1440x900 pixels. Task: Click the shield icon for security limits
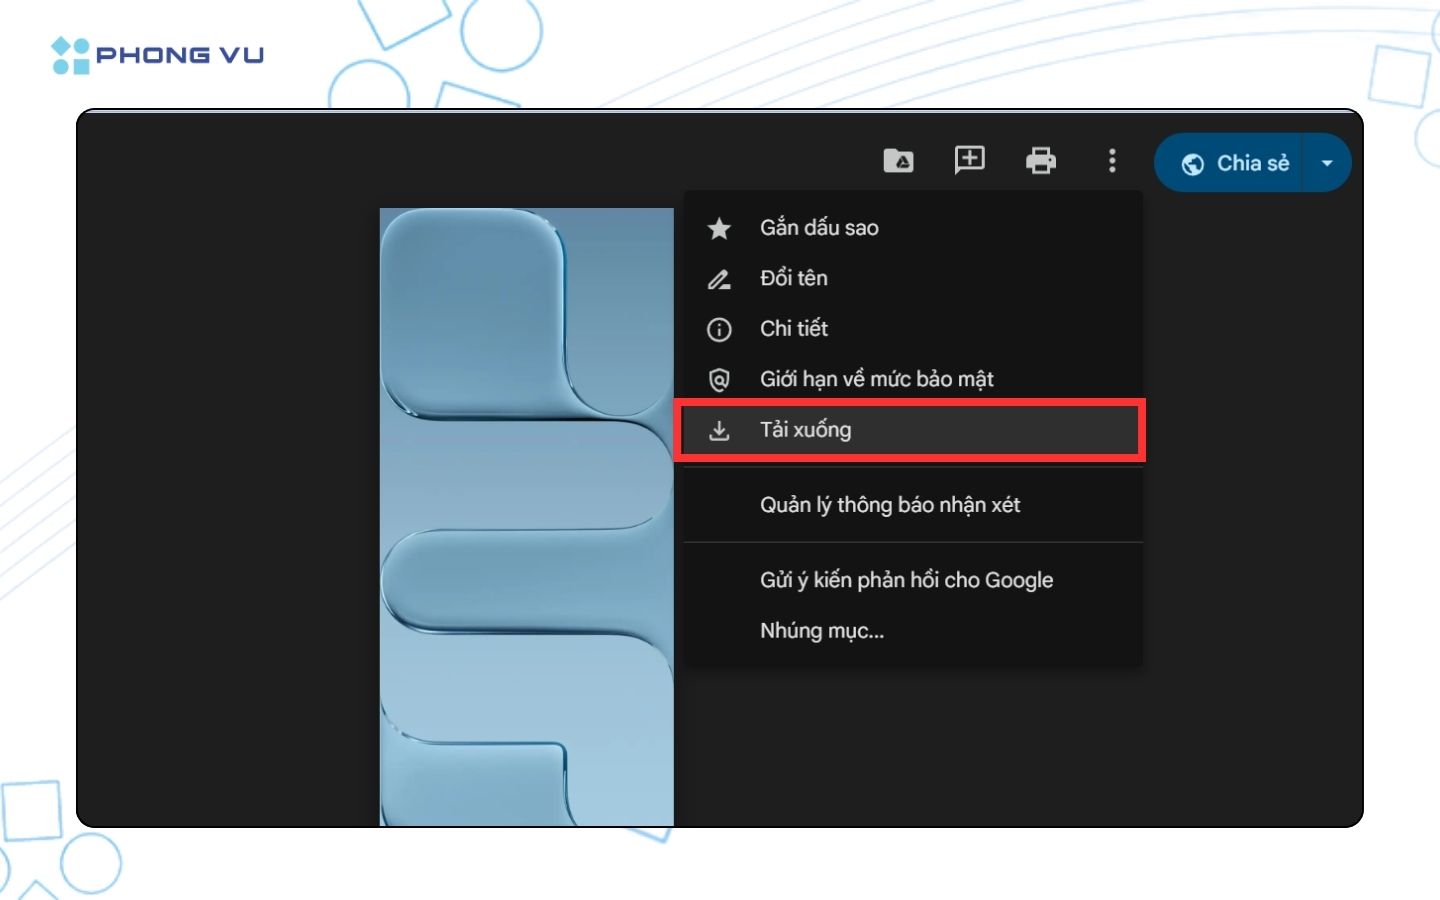[x=719, y=380]
